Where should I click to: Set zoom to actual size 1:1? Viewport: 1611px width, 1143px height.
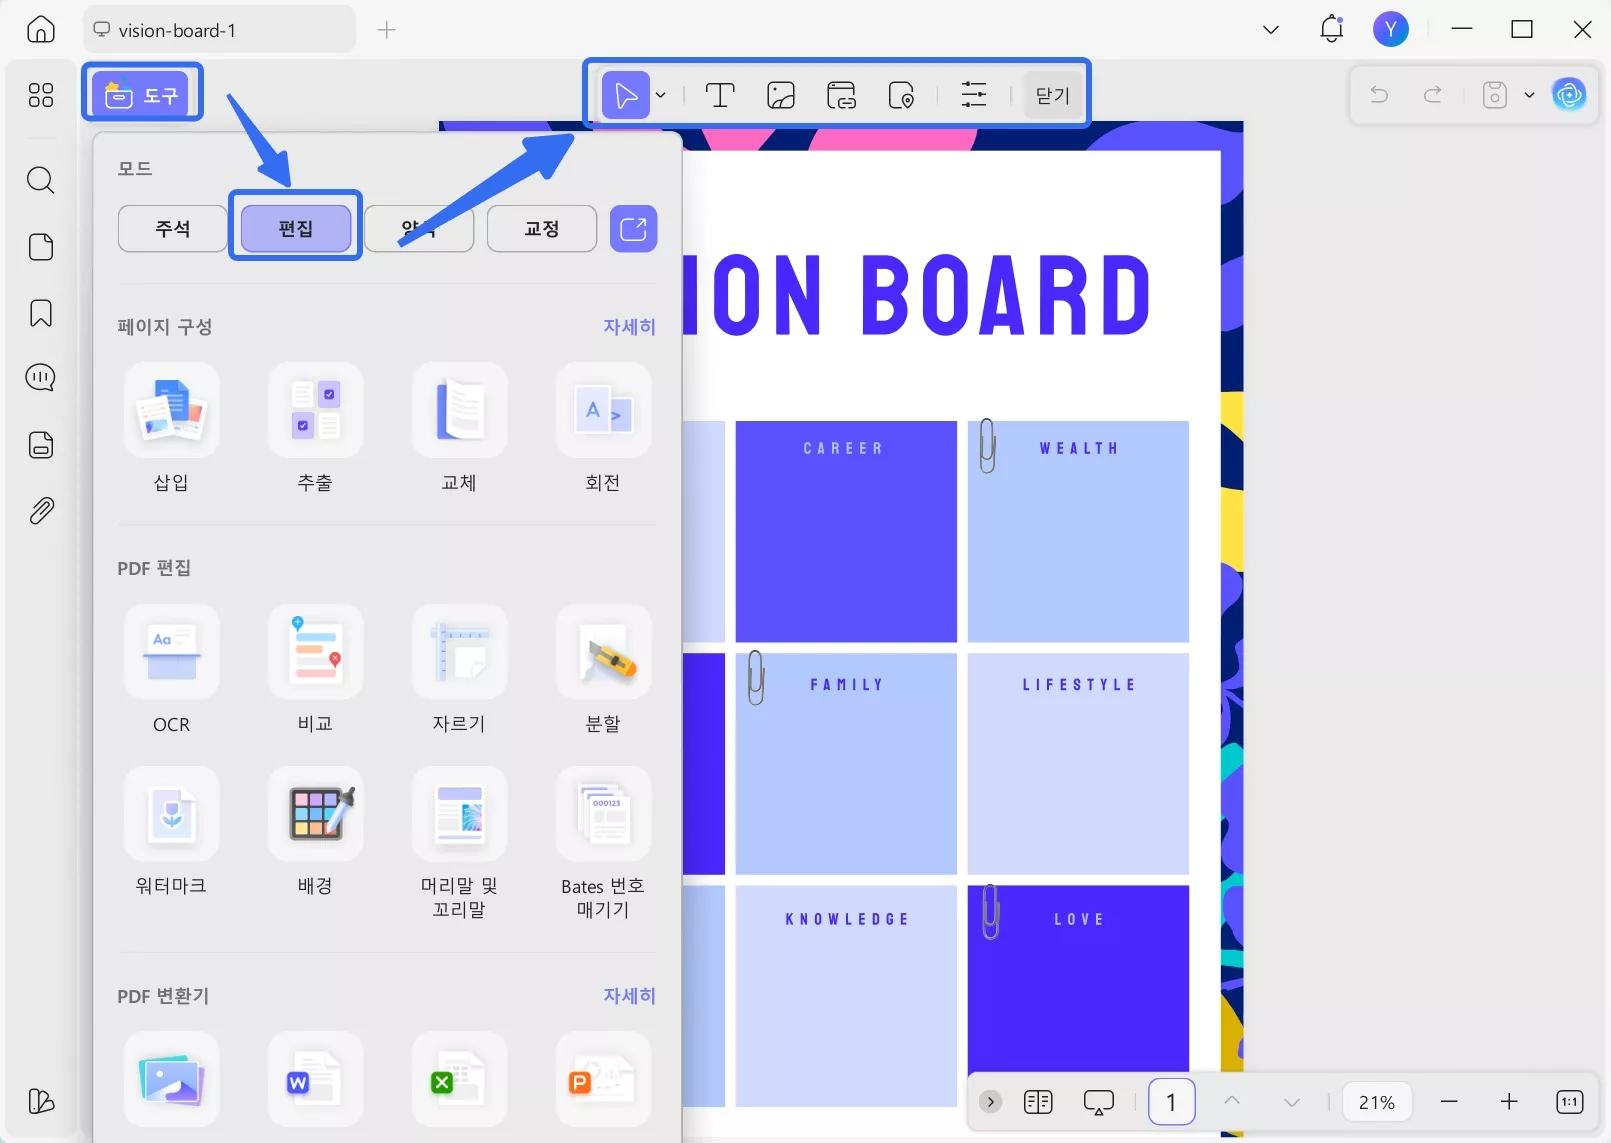[x=1570, y=1102]
